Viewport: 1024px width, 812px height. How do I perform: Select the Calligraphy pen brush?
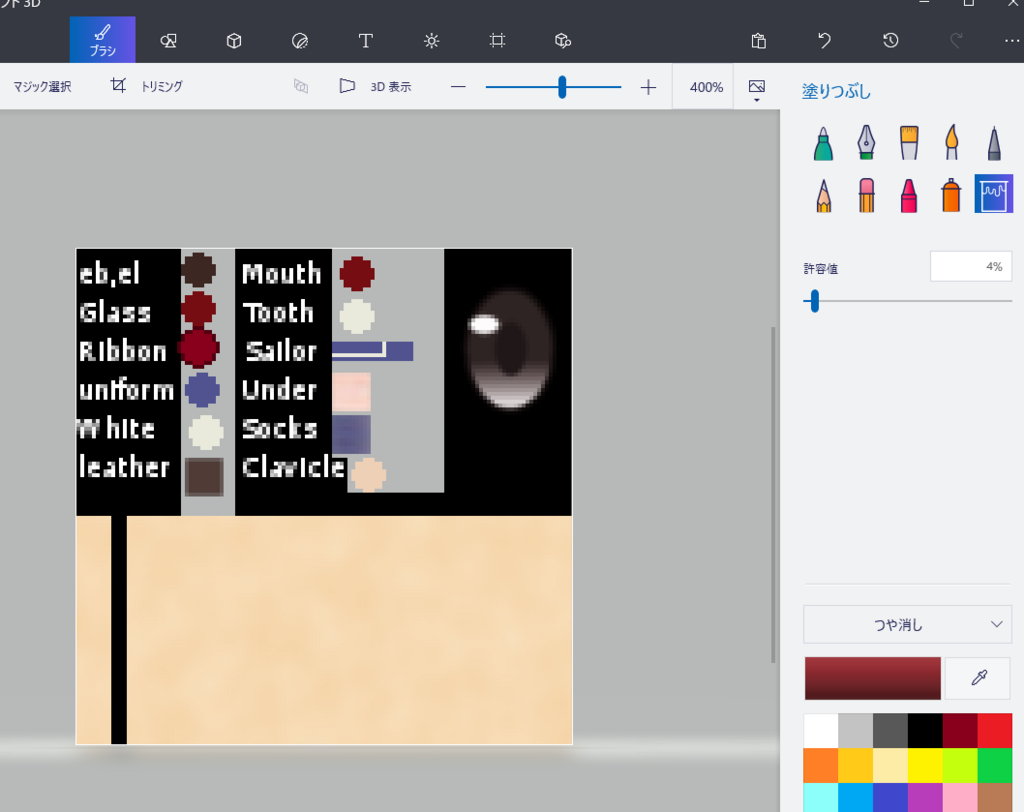[x=866, y=142]
